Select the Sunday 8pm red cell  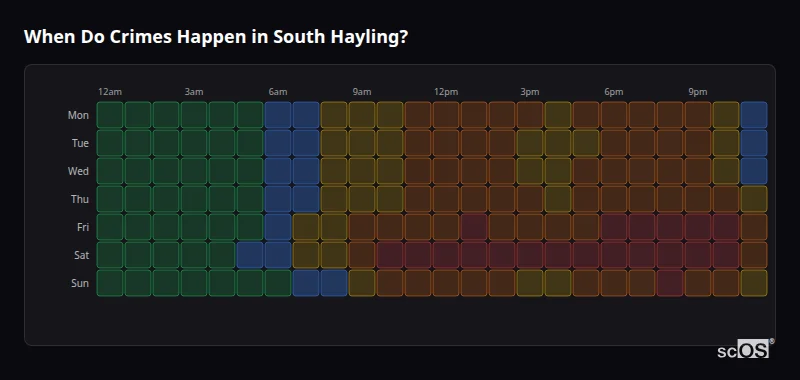click(x=670, y=283)
